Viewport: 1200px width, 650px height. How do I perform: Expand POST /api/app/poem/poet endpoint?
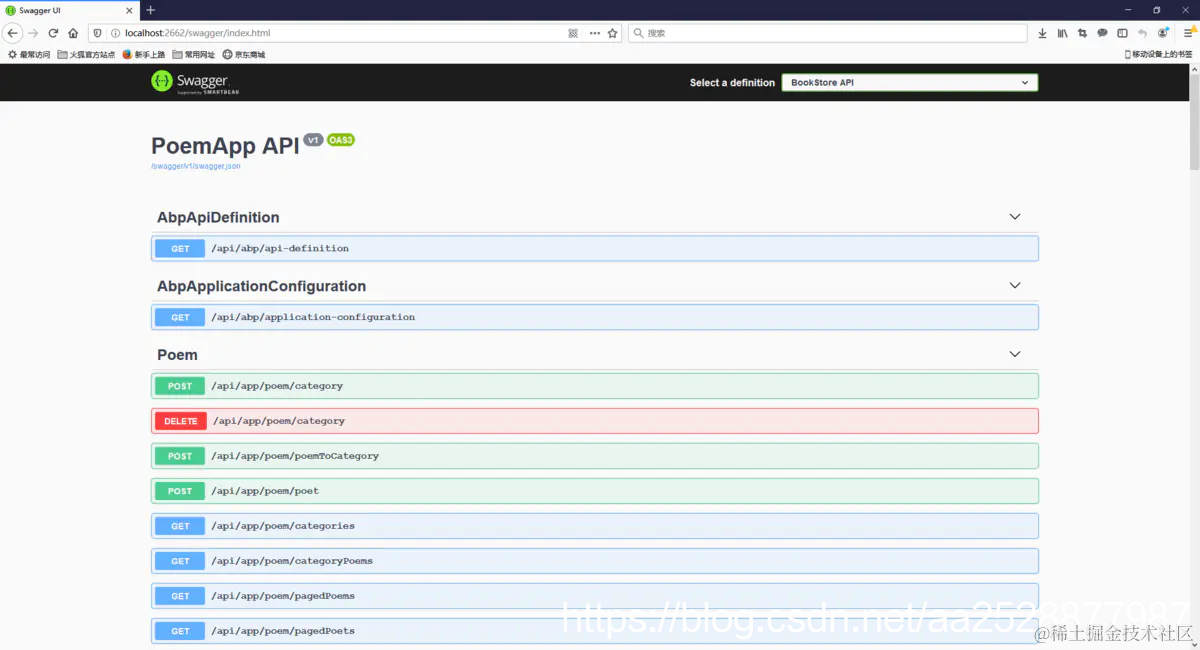(x=595, y=491)
